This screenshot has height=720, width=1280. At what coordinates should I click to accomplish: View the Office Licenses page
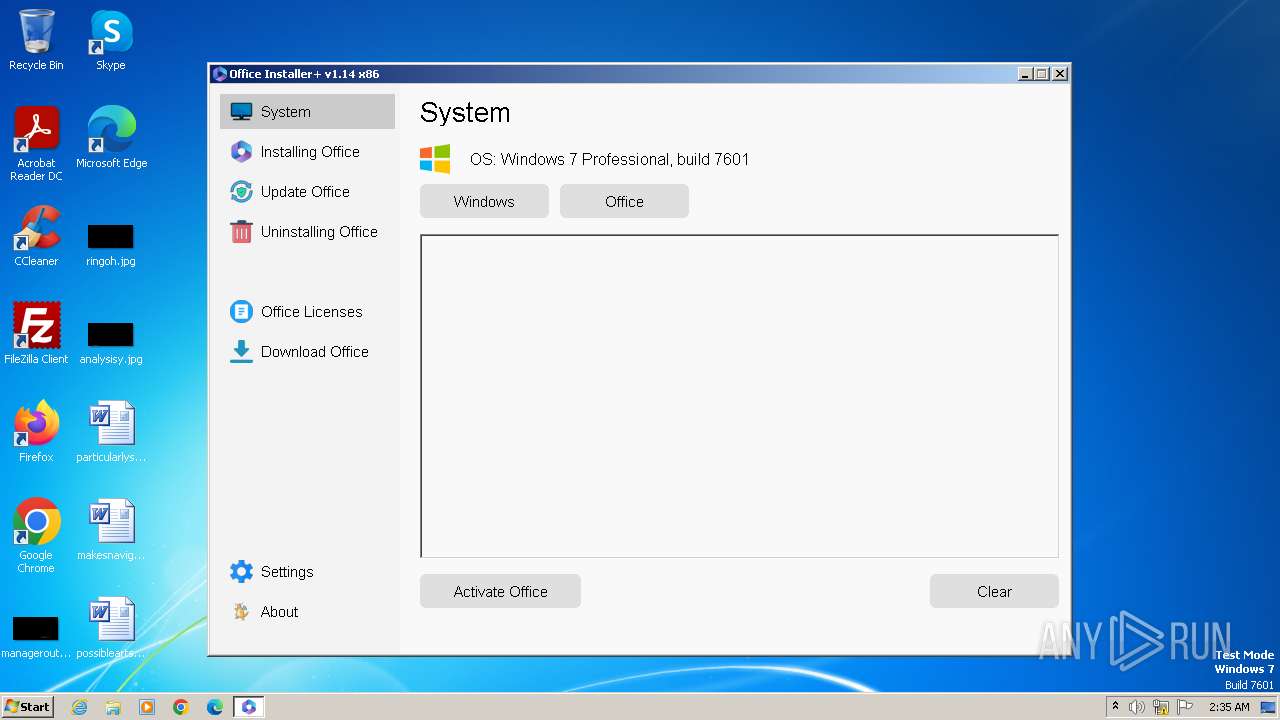[311, 312]
